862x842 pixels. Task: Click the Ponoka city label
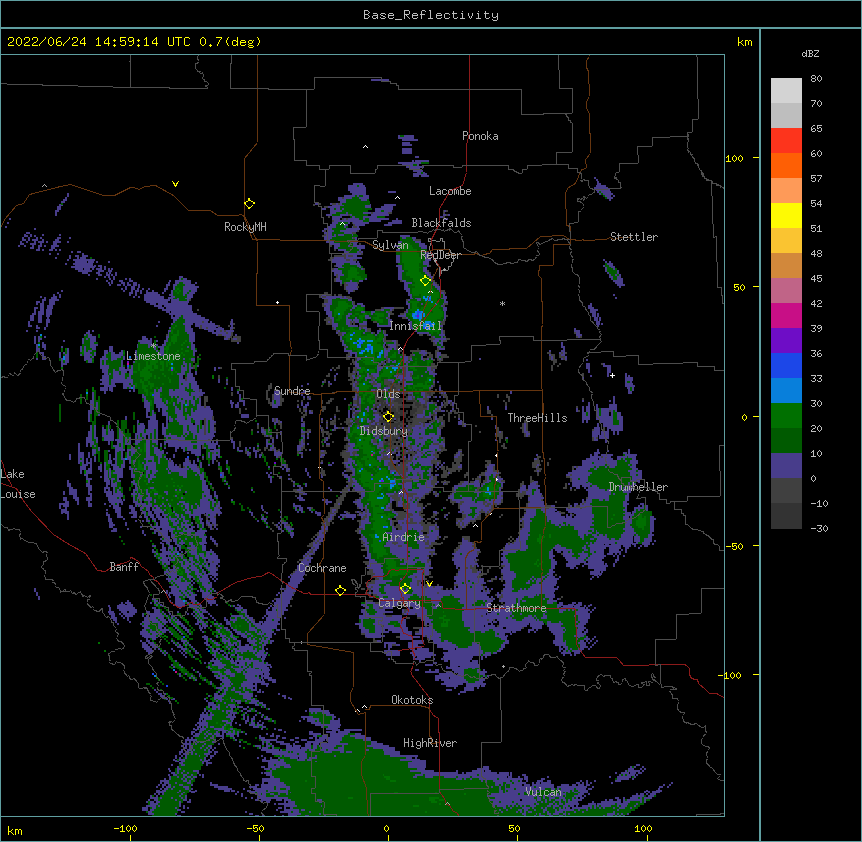(480, 136)
